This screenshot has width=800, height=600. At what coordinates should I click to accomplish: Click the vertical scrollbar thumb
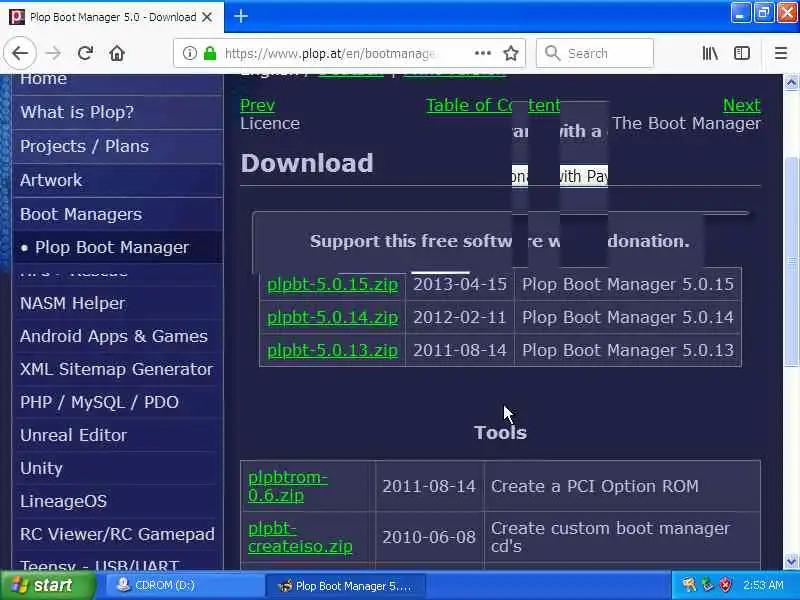791,262
